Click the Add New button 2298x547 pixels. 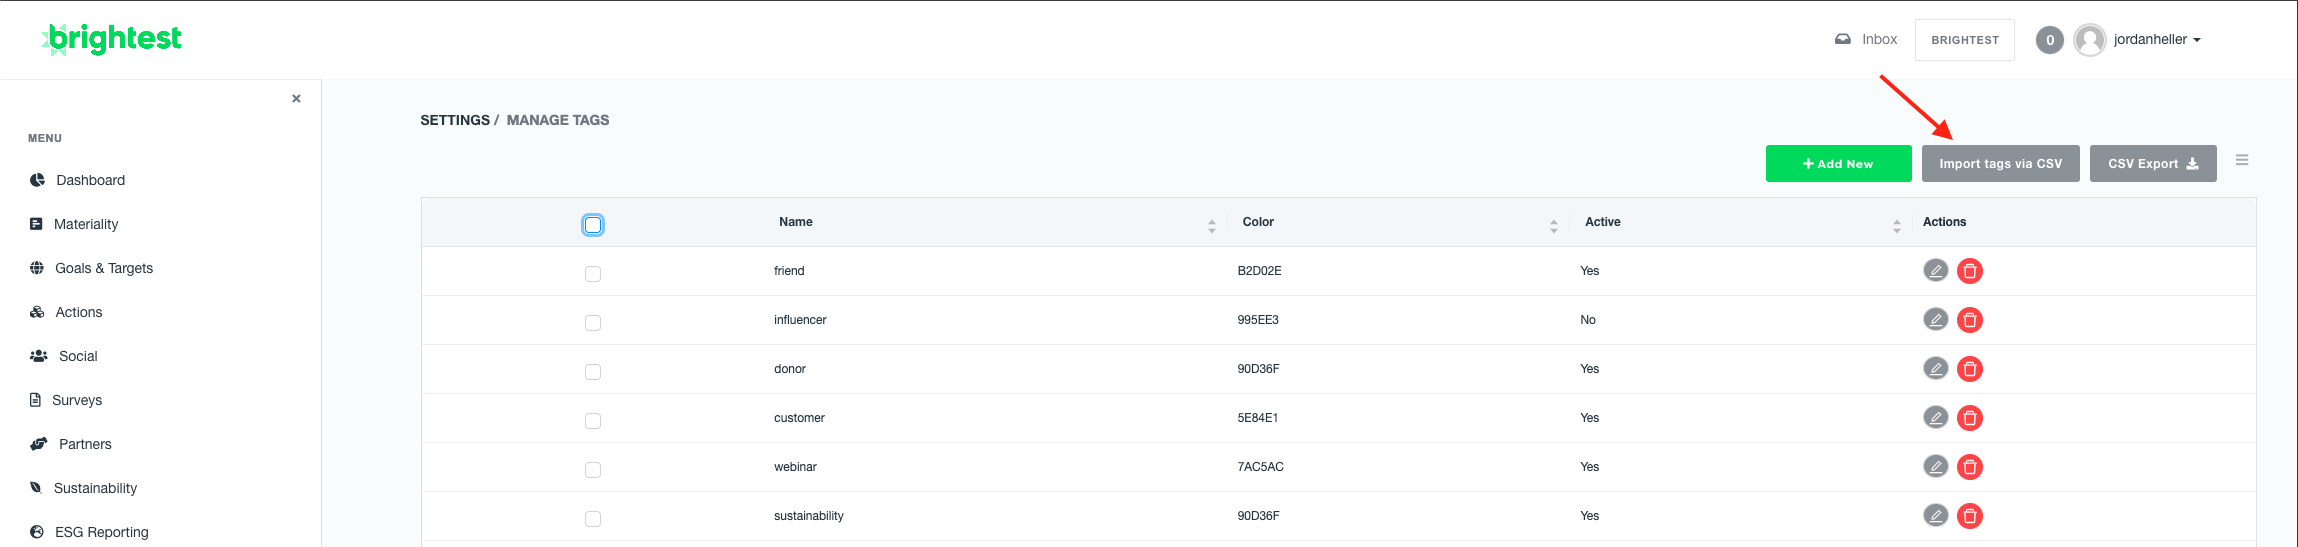[x=1838, y=164]
